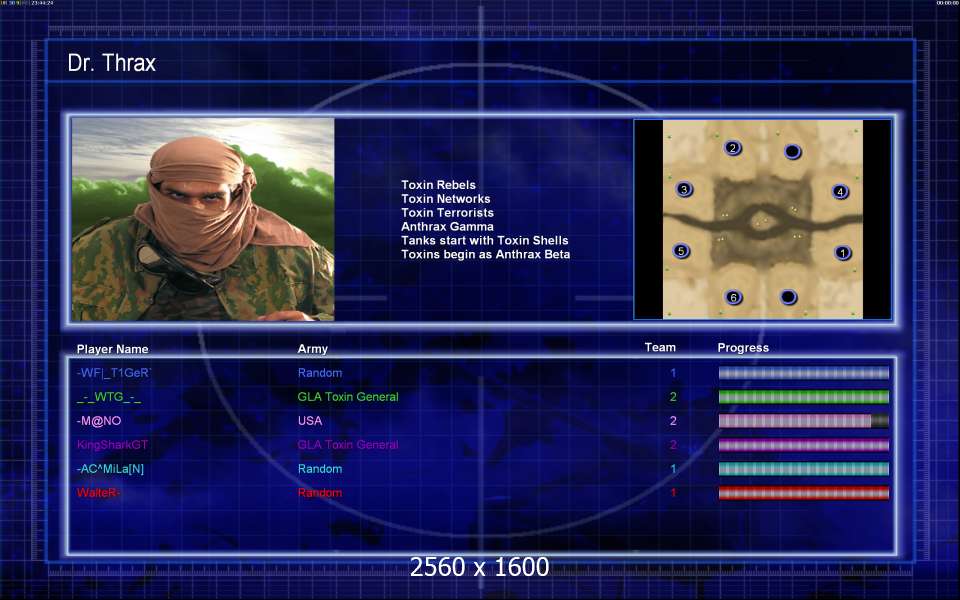Click the Dr. Thrax portrait image

[203, 219]
